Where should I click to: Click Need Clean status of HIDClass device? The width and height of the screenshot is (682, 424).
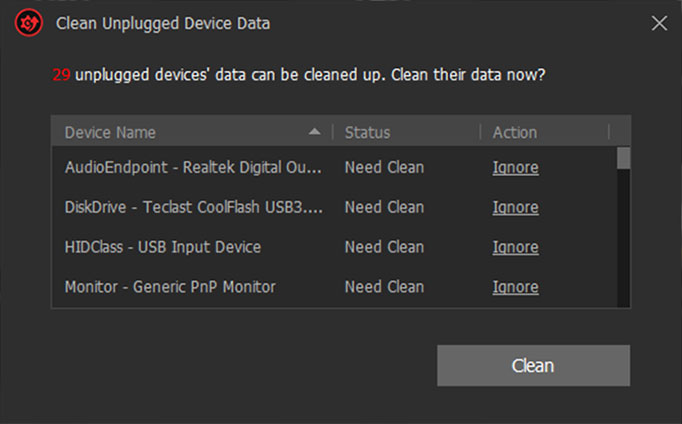[384, 247]
